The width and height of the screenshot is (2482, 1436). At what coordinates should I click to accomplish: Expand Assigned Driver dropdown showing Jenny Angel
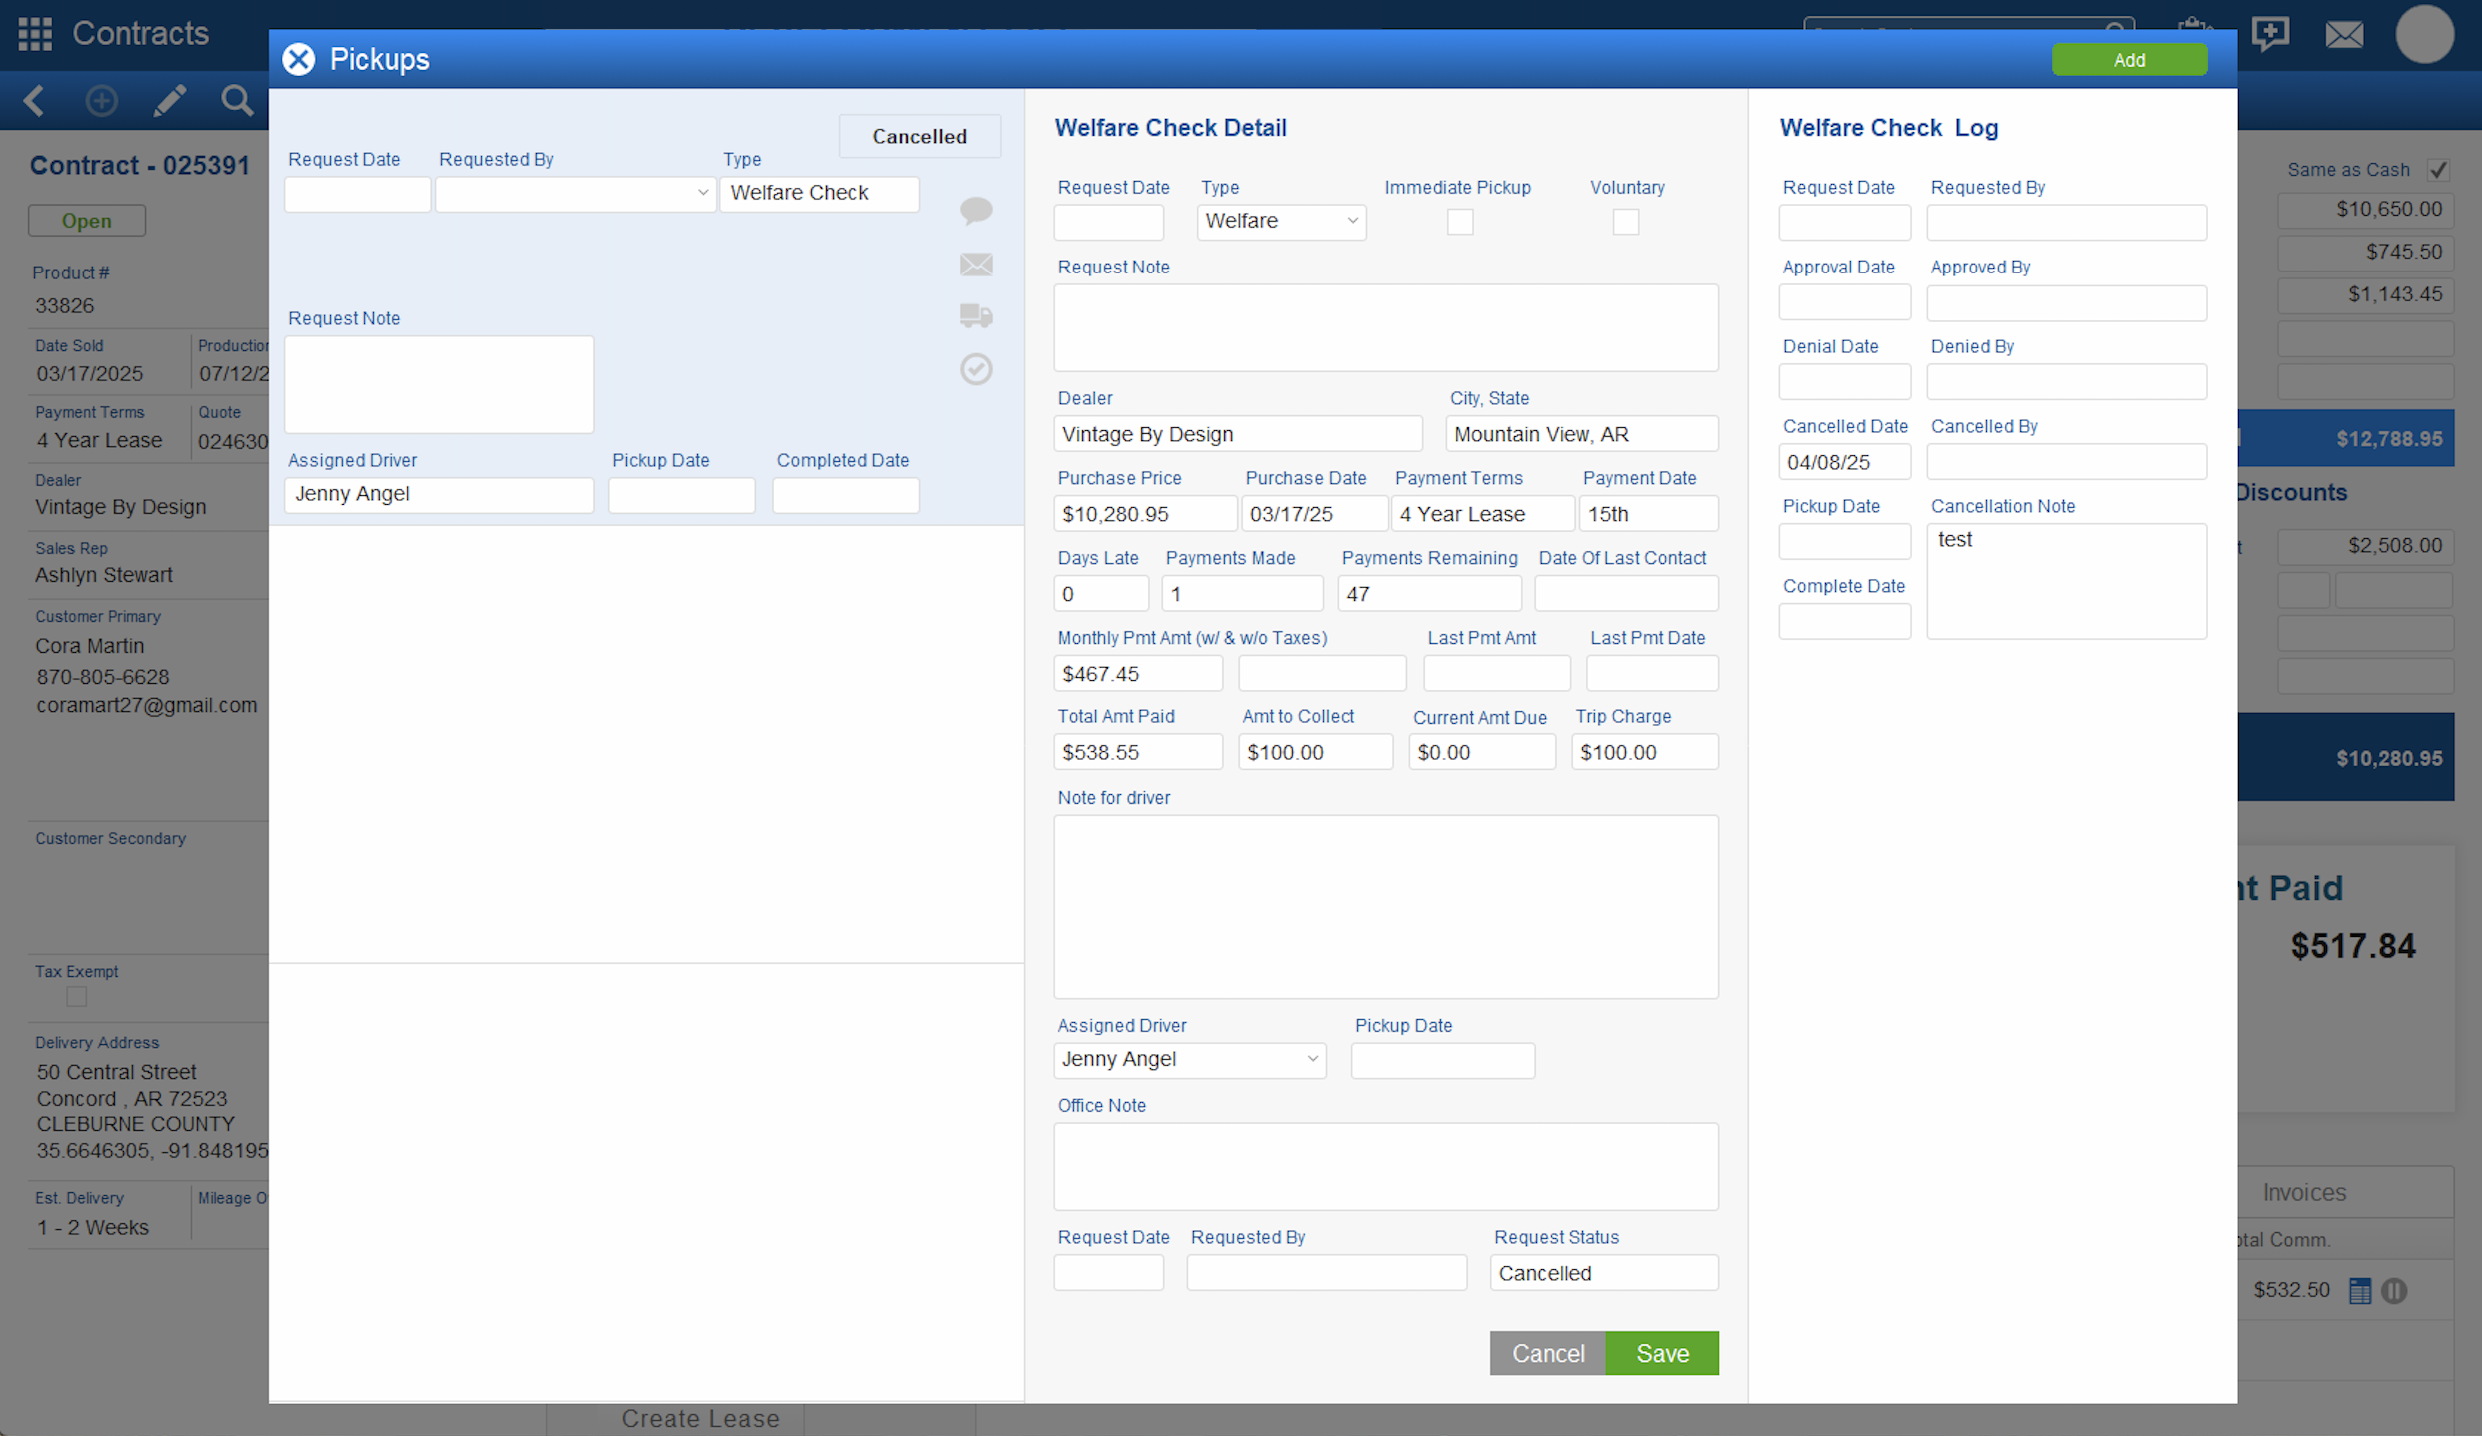[x=1190, y=1059]
